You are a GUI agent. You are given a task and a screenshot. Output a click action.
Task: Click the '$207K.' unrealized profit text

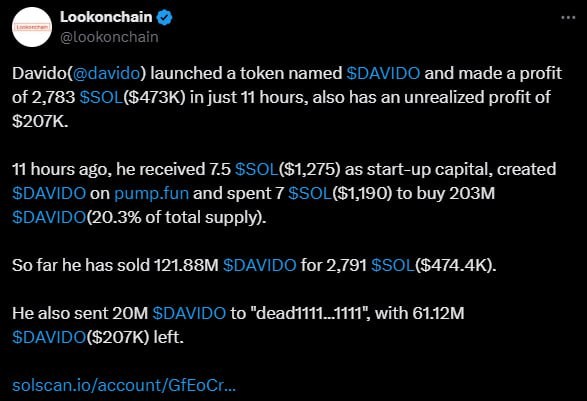click(x=40, y=121)
